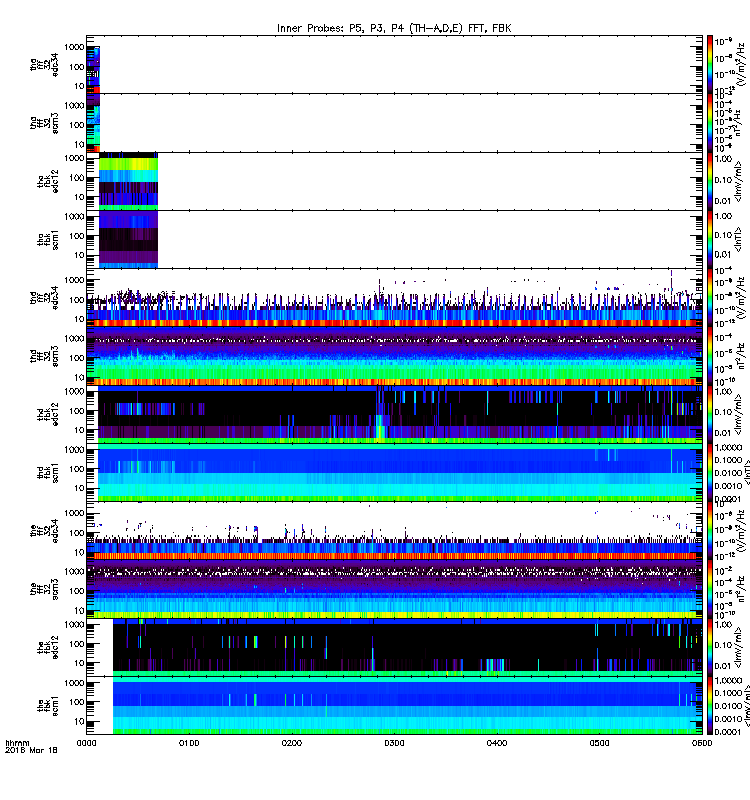Click the color bar beside thd fff edc34 panel
The image size is (750, 800).
click(710, 297)
